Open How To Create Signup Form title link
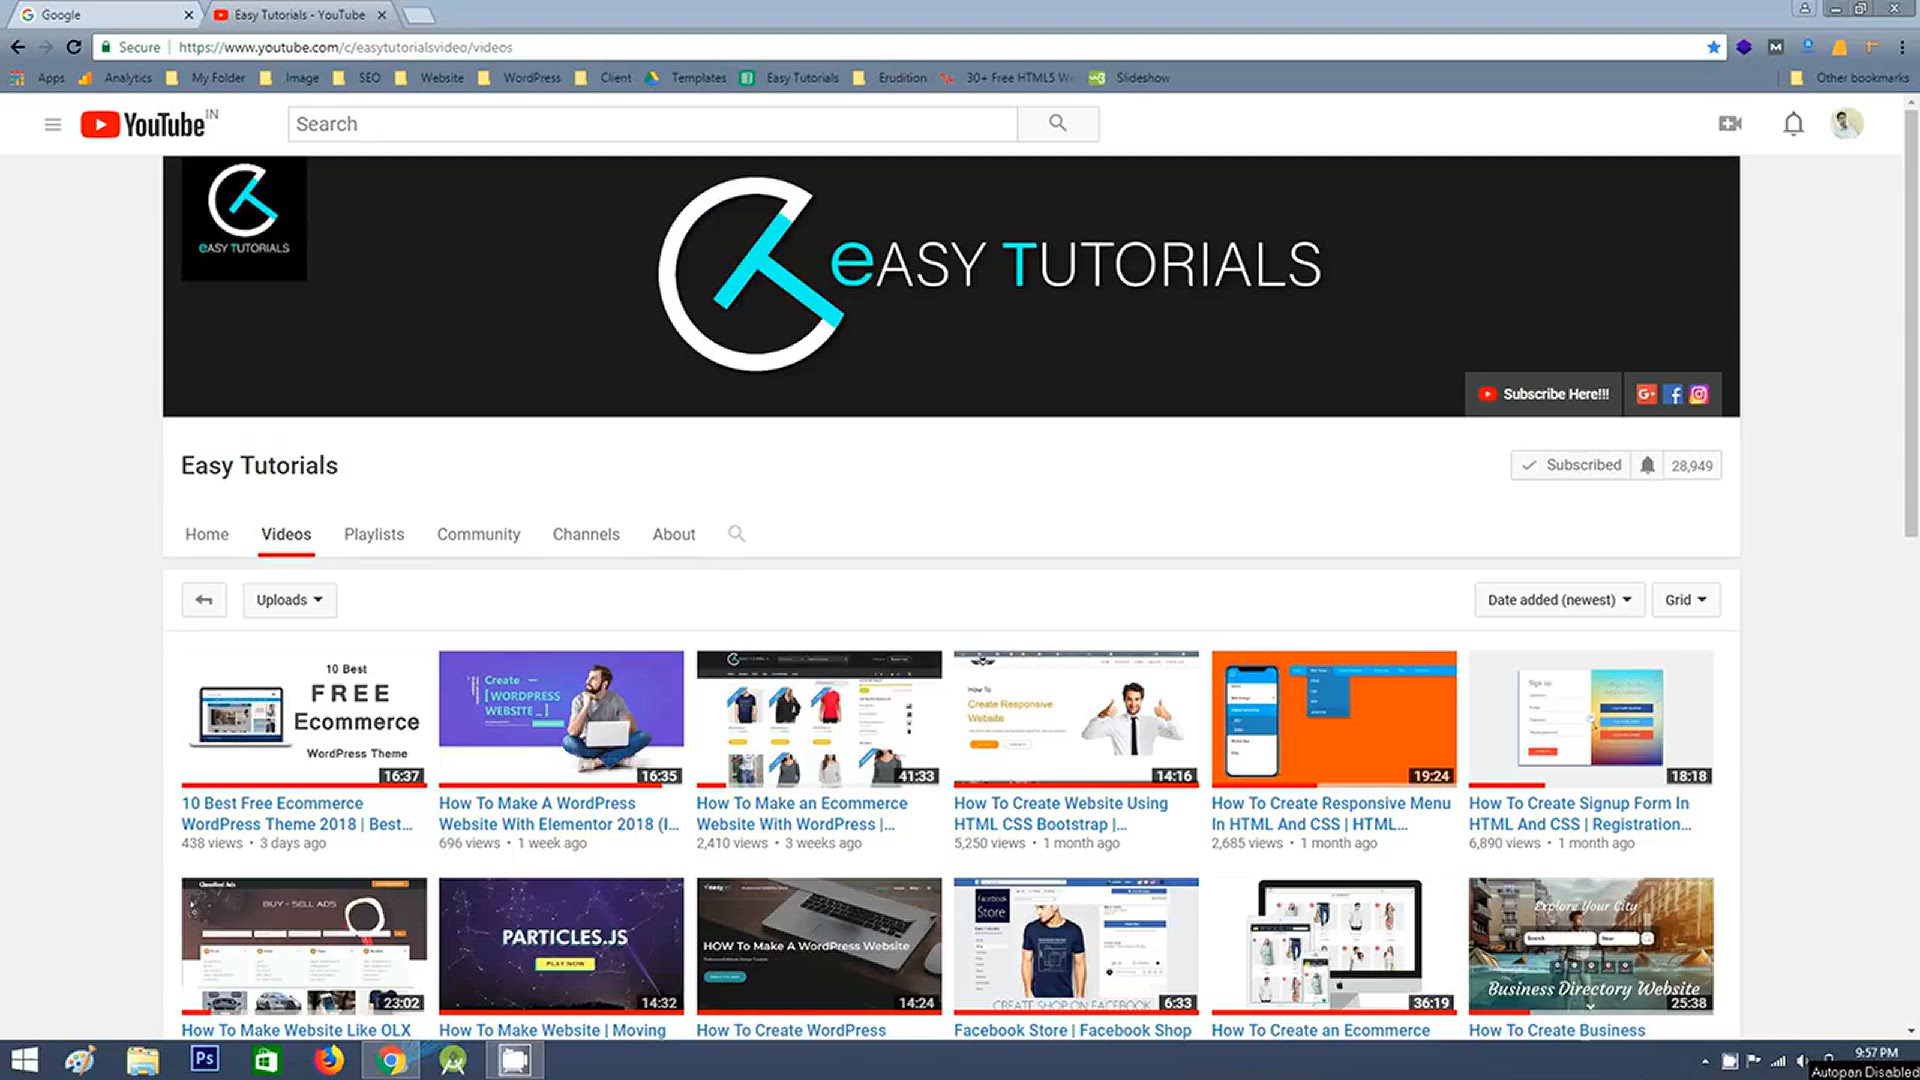Viewport: 1920px width, 1080px height. point(1580,814)
